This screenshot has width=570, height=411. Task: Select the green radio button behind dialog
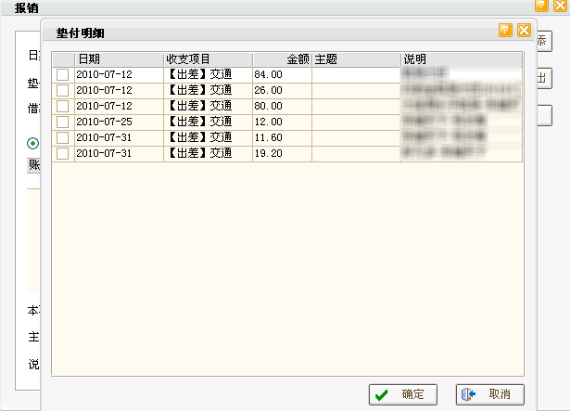coord(33,144)
